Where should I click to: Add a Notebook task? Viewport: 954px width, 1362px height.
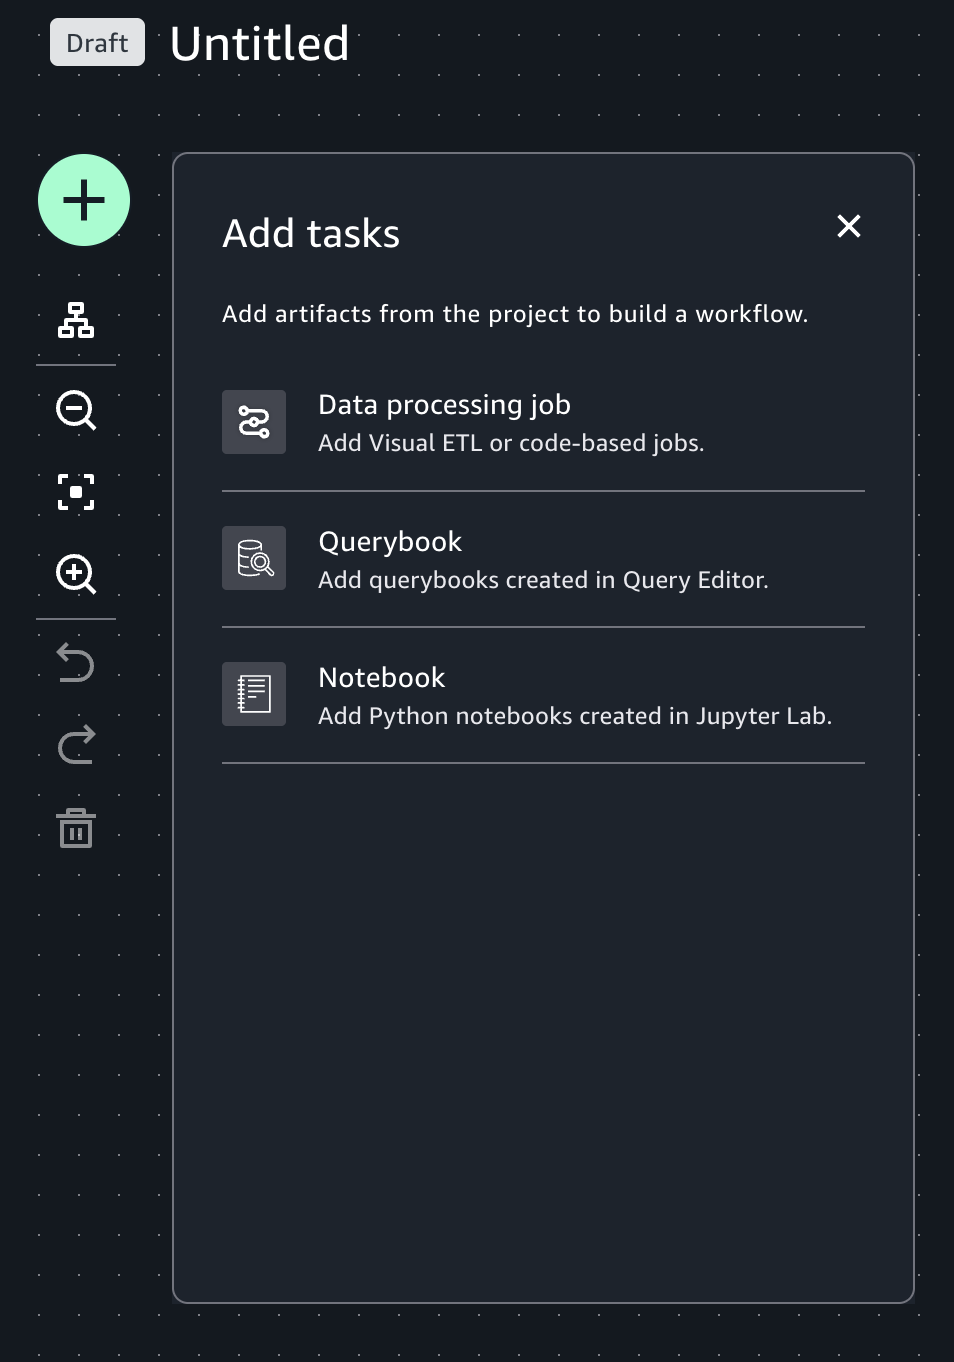click(543, 695)
